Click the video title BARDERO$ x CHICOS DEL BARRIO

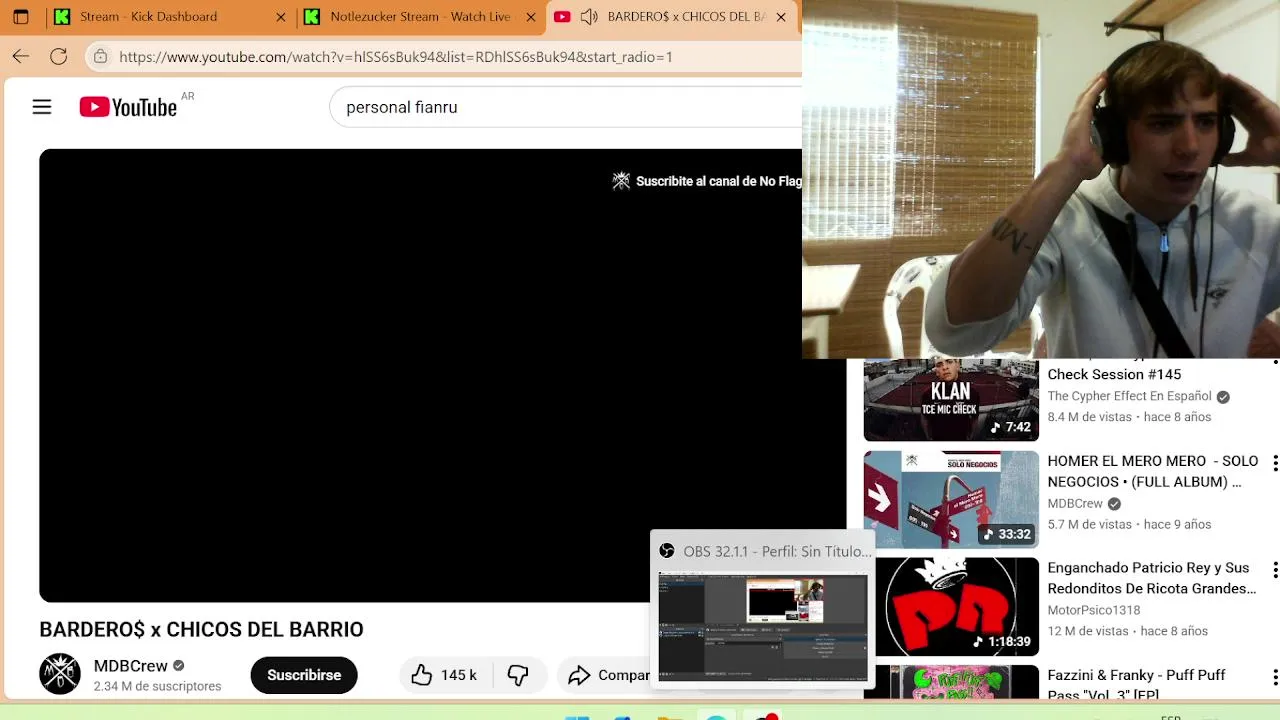(201, 629)
